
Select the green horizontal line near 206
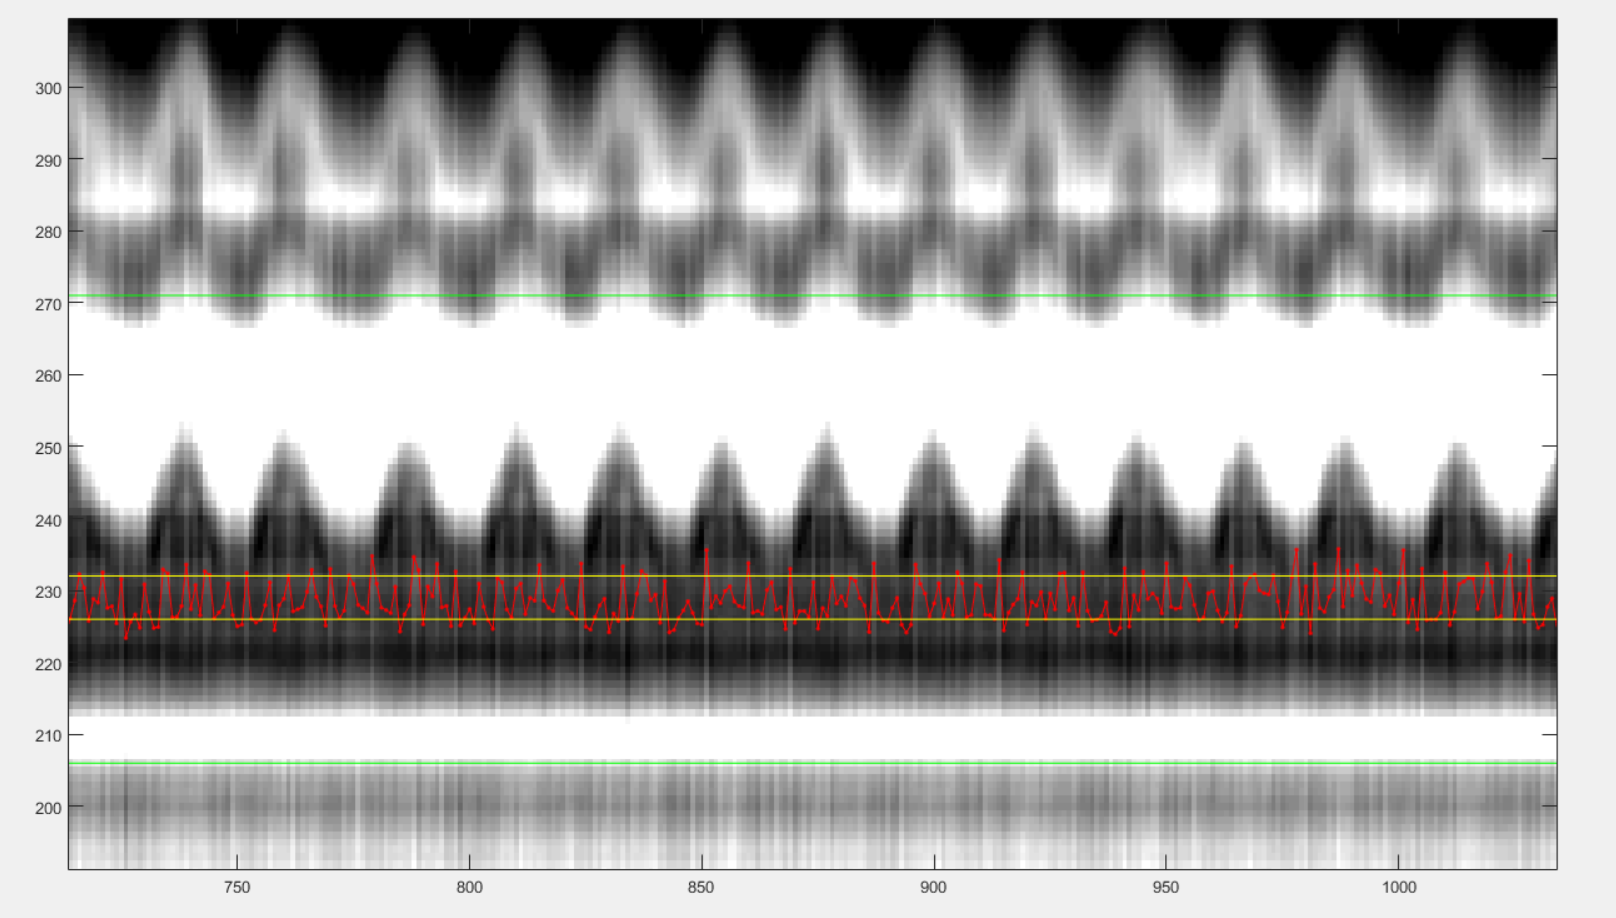coord(812,763)
